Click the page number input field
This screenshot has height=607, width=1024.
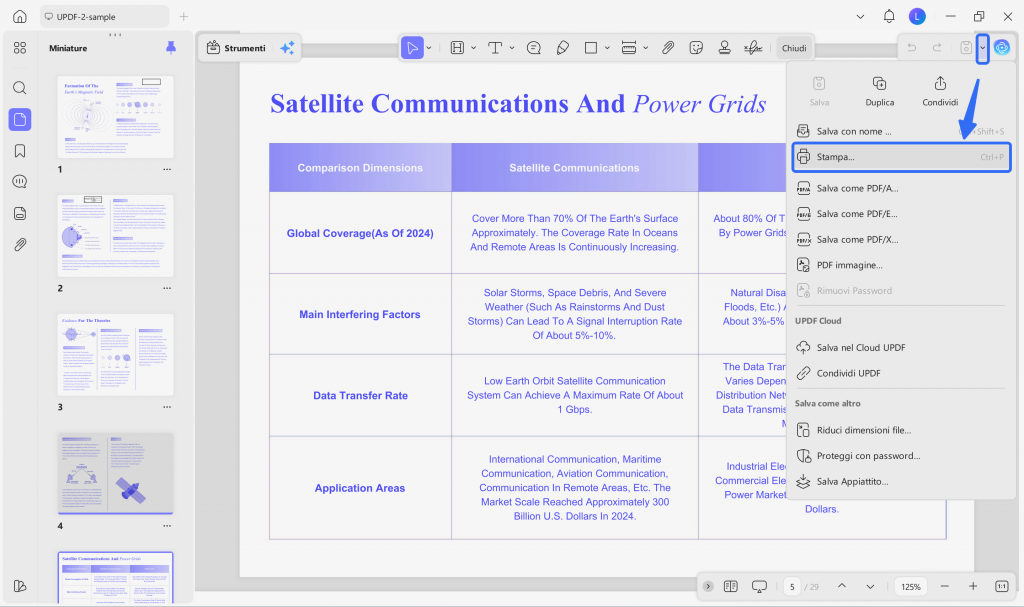pos(792,587)
